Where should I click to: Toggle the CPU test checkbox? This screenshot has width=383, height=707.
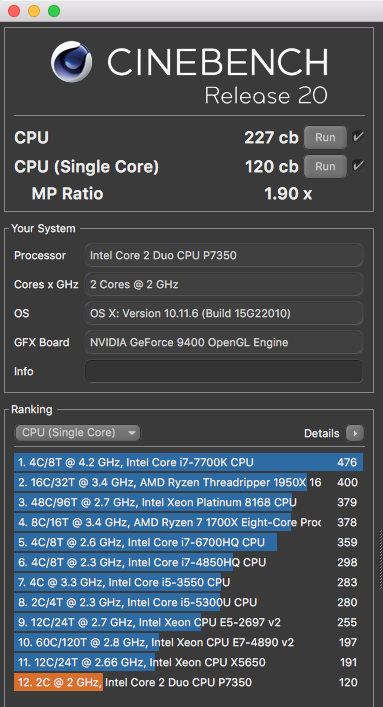point(358,137)
